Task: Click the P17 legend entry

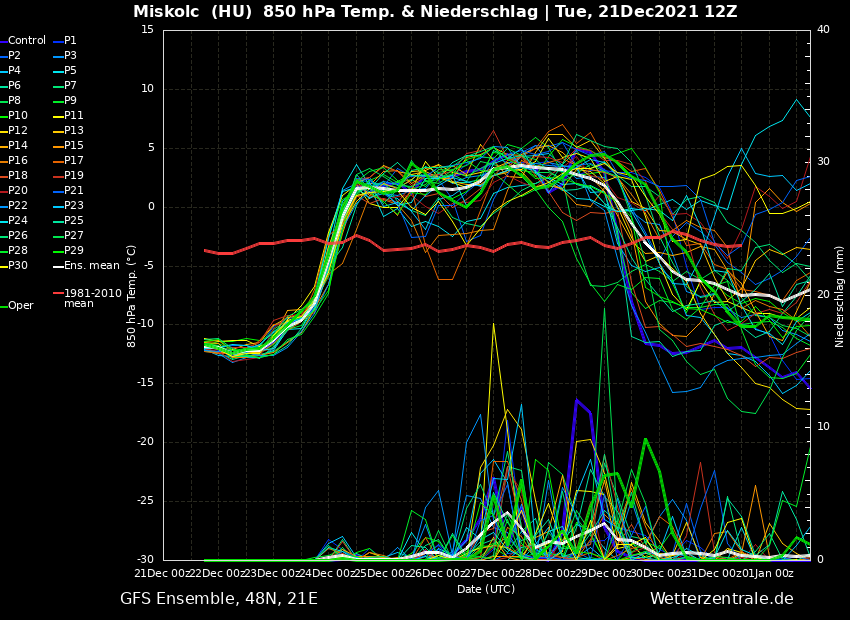Action: [74, 161]
